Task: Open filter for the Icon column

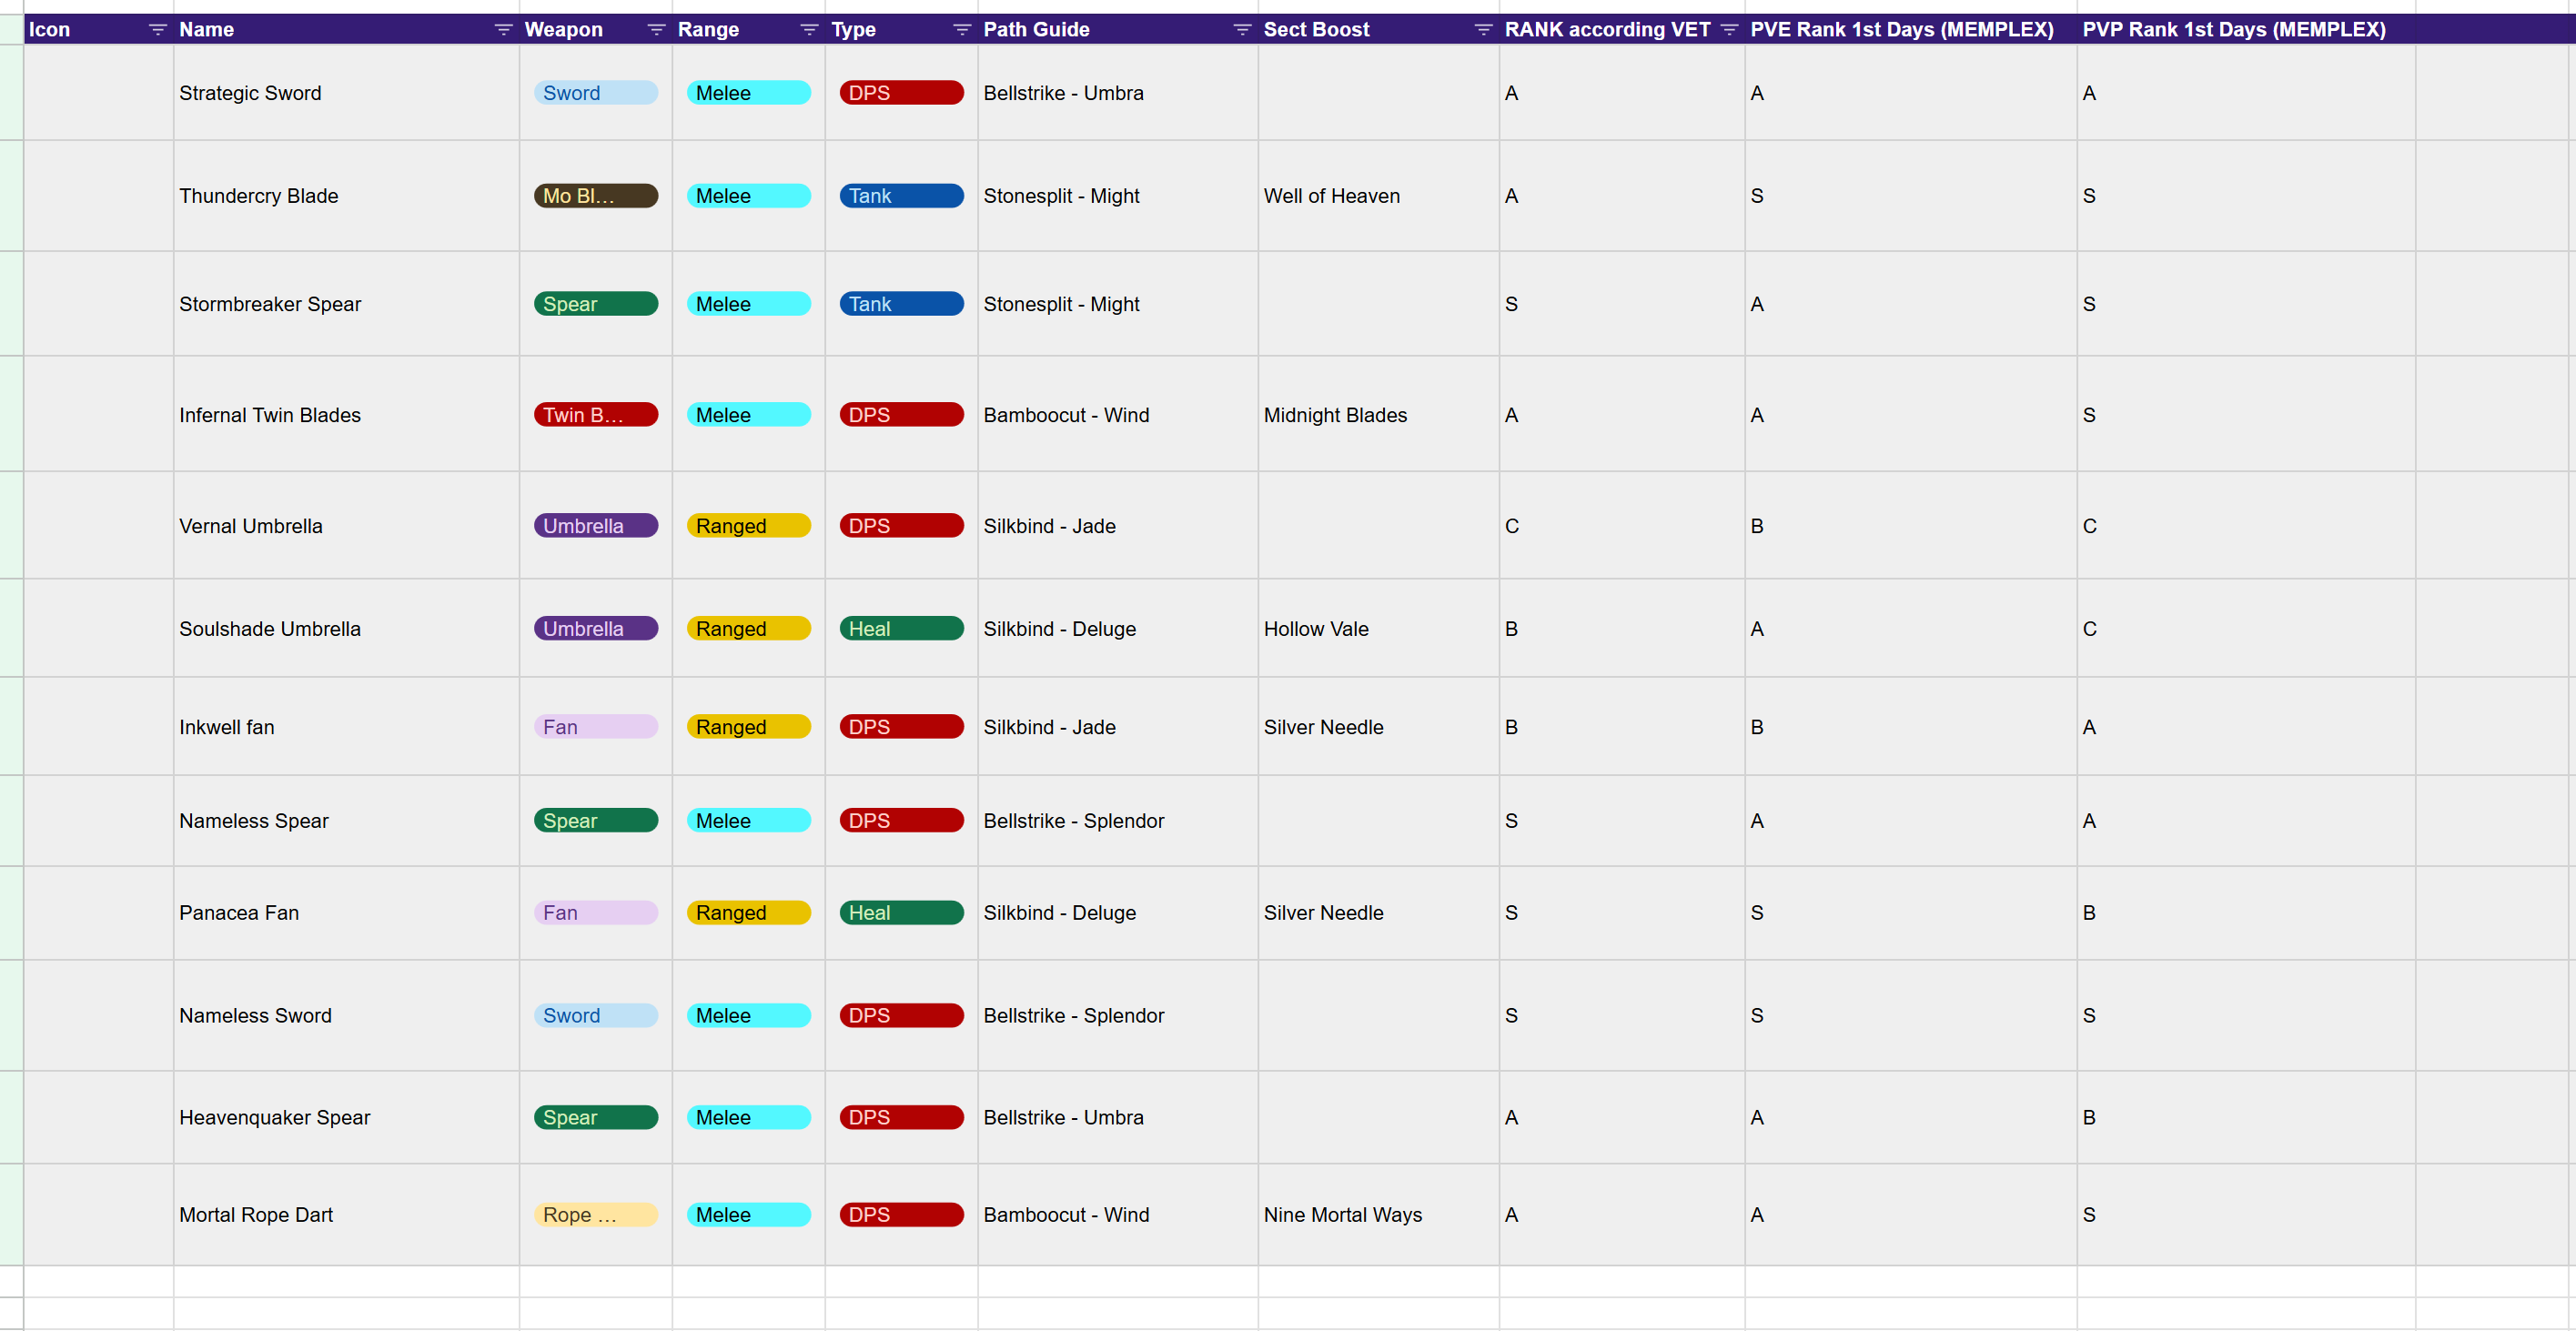Action: (x=157, y=30)
